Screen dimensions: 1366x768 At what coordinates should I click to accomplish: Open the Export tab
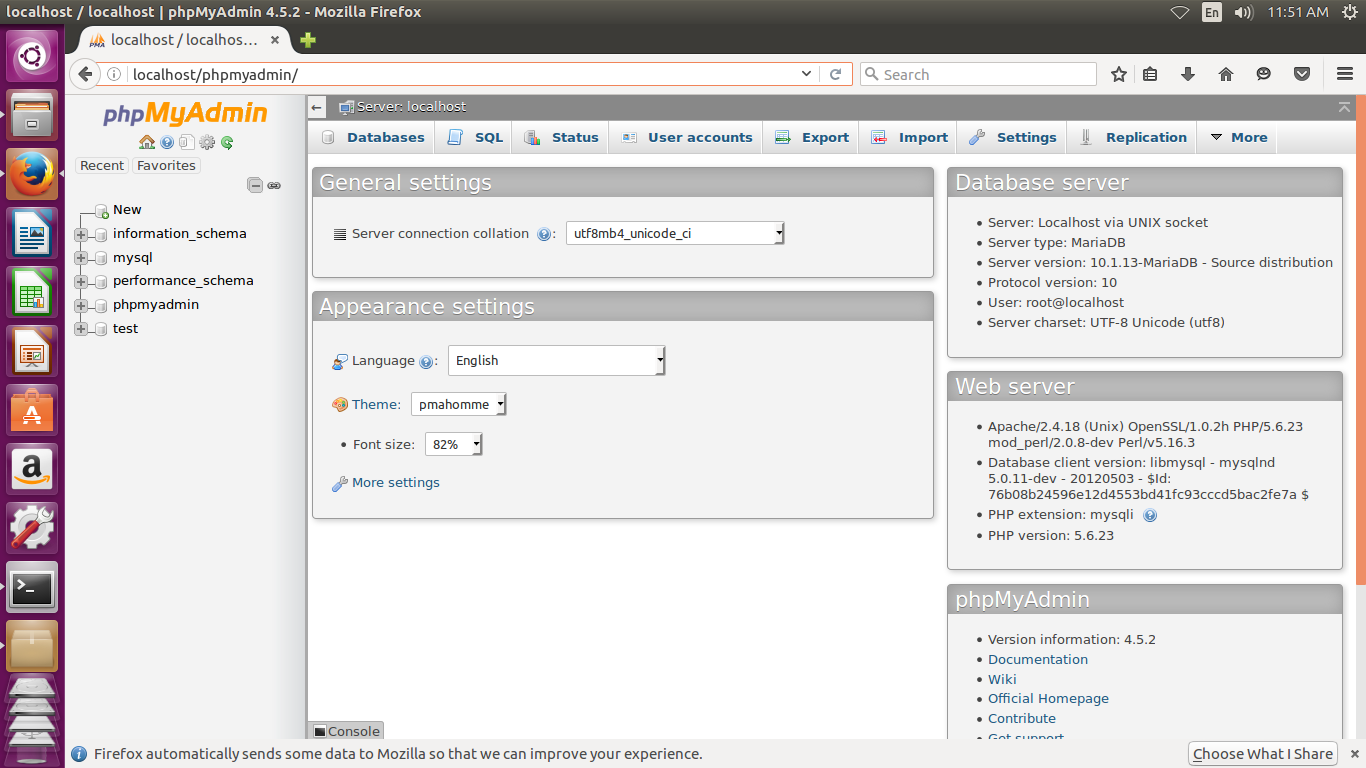(x=812, y=138)
